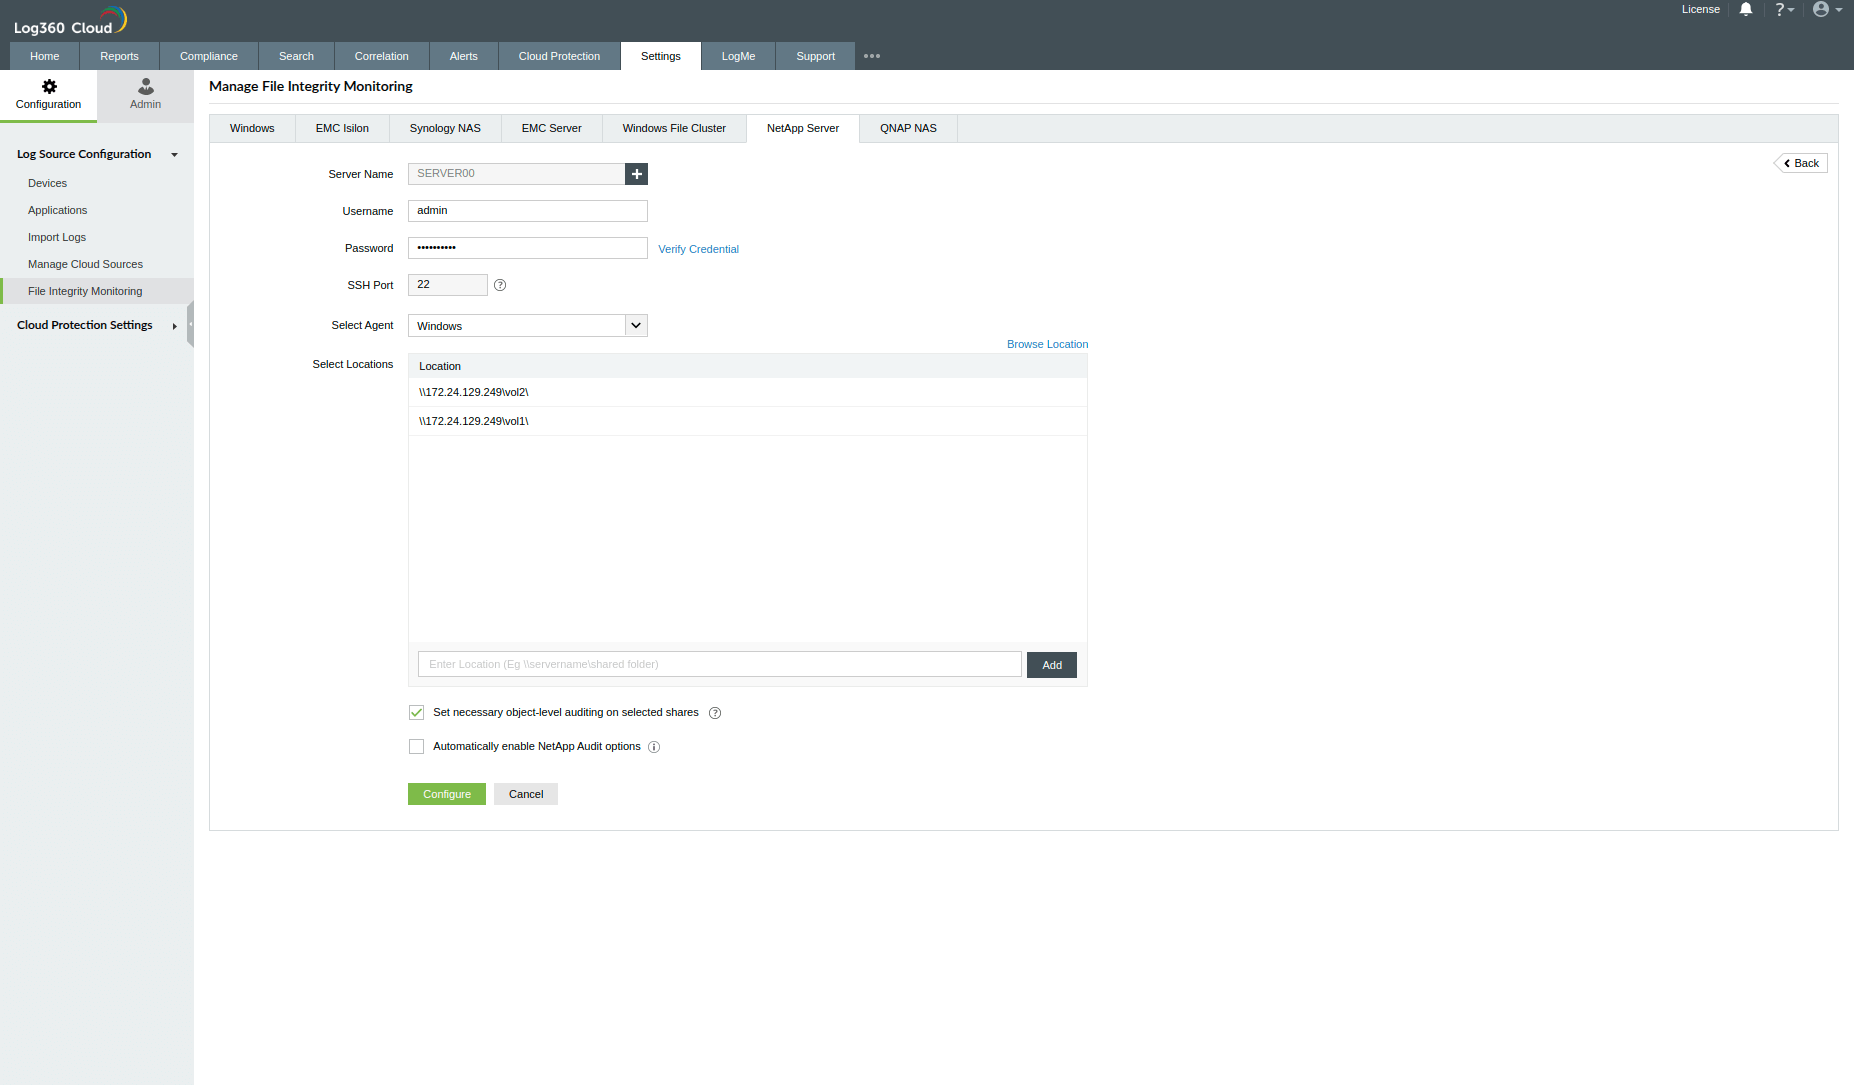The width and height of the screenshot is (1854, 1085).
Task: Click the overflow dots for more menu tabs
Action: tap(871, 56)
